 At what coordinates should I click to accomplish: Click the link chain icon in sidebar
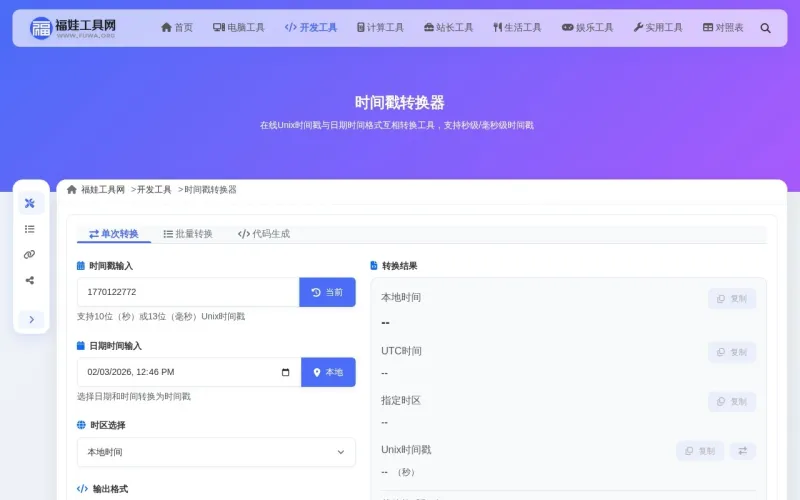tap(30, 255)
